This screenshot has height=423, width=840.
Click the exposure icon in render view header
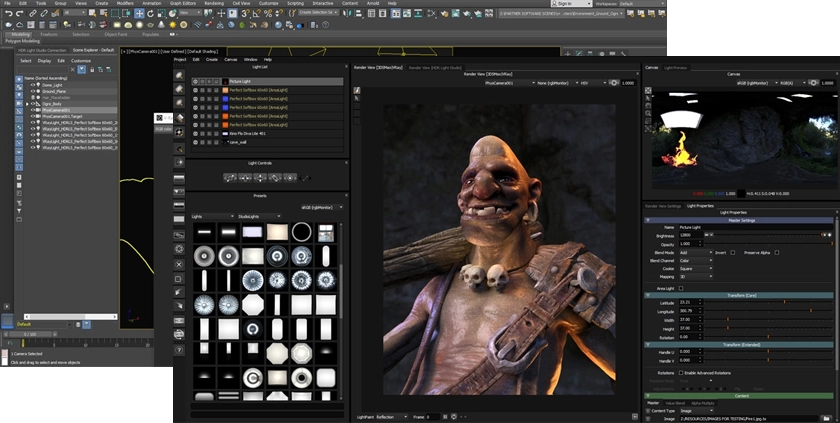614,83
